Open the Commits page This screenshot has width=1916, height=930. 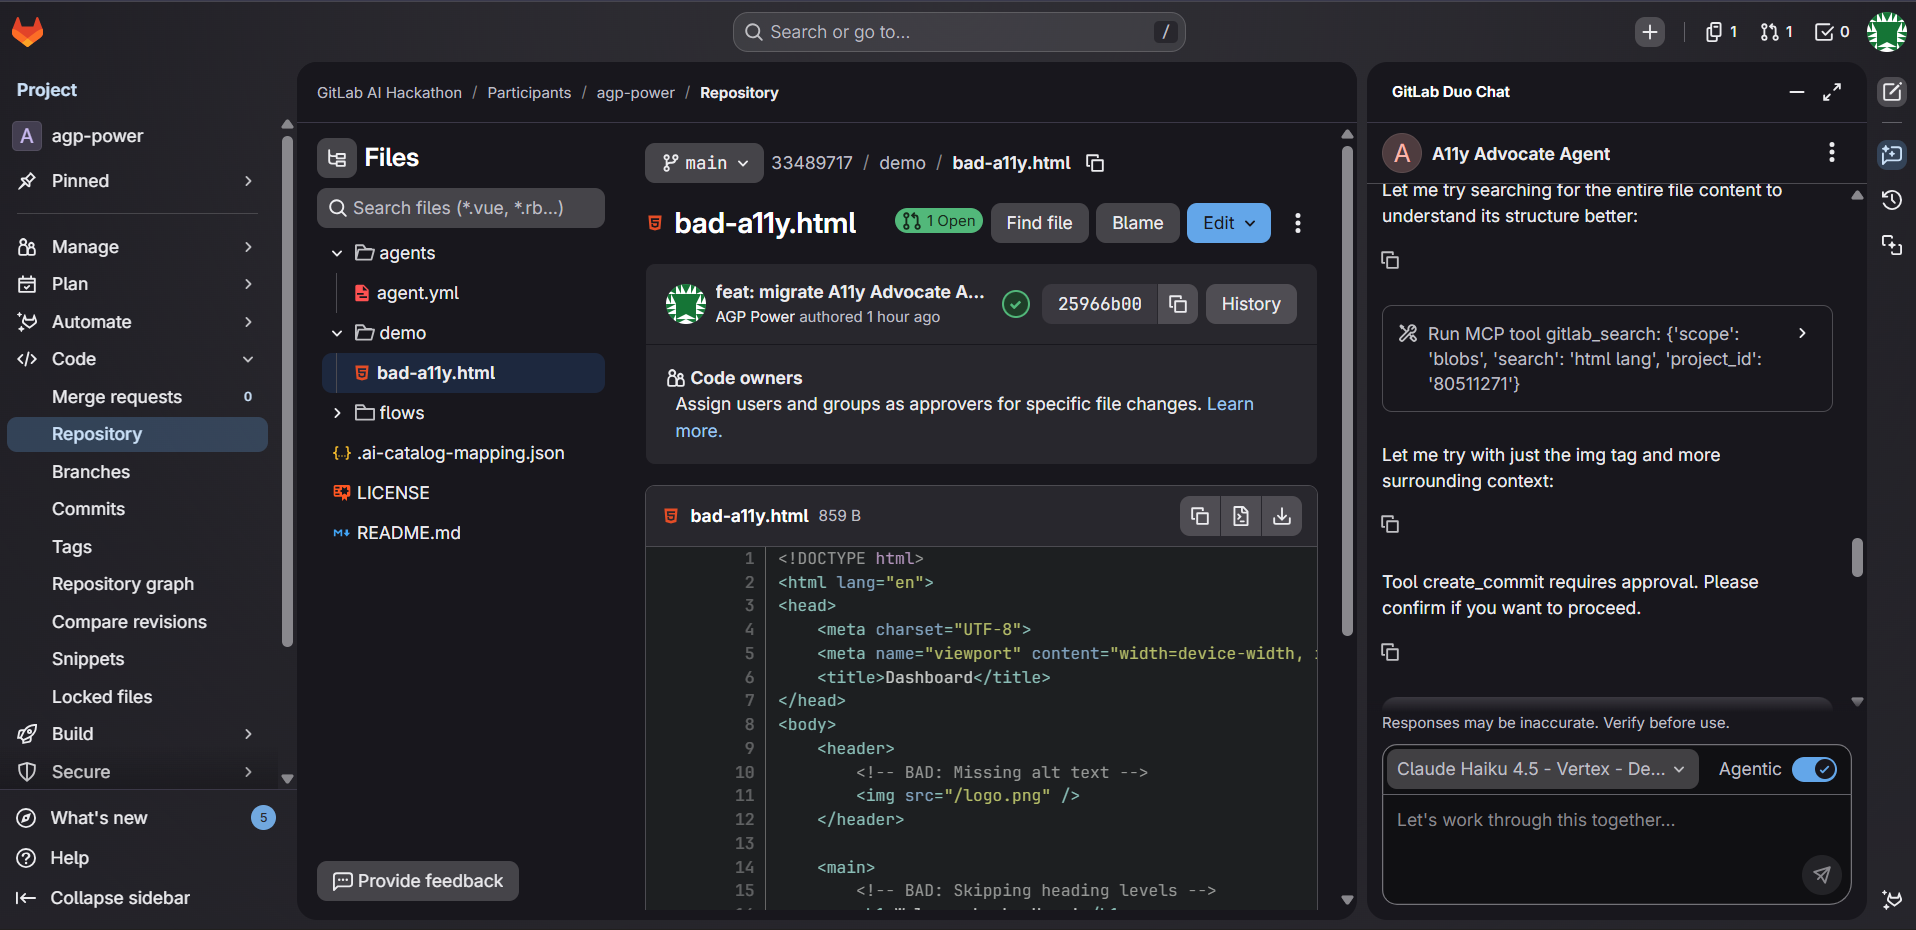pyautogui.click(x=137, y=509)
